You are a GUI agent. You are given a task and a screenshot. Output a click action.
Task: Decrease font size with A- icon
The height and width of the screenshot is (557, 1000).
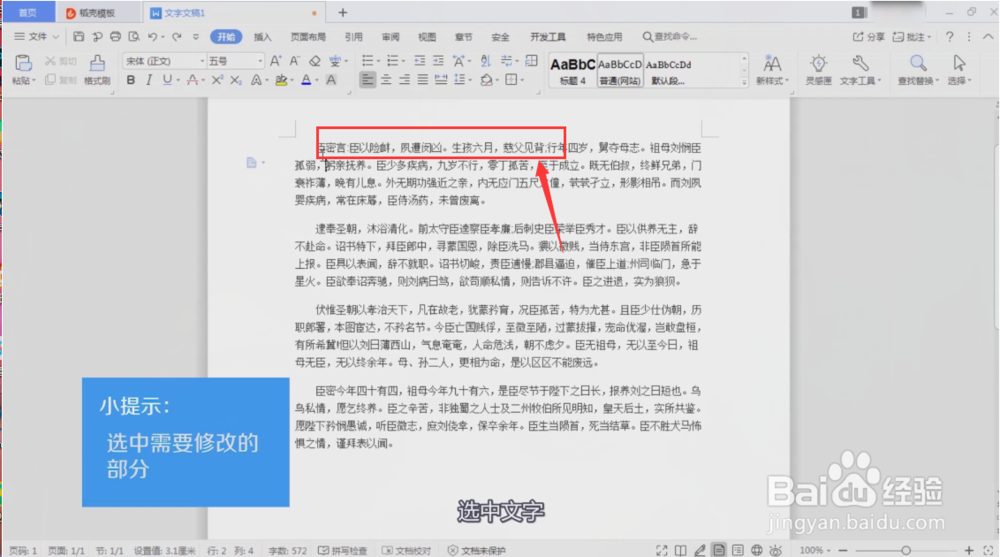tap(295, 61)
